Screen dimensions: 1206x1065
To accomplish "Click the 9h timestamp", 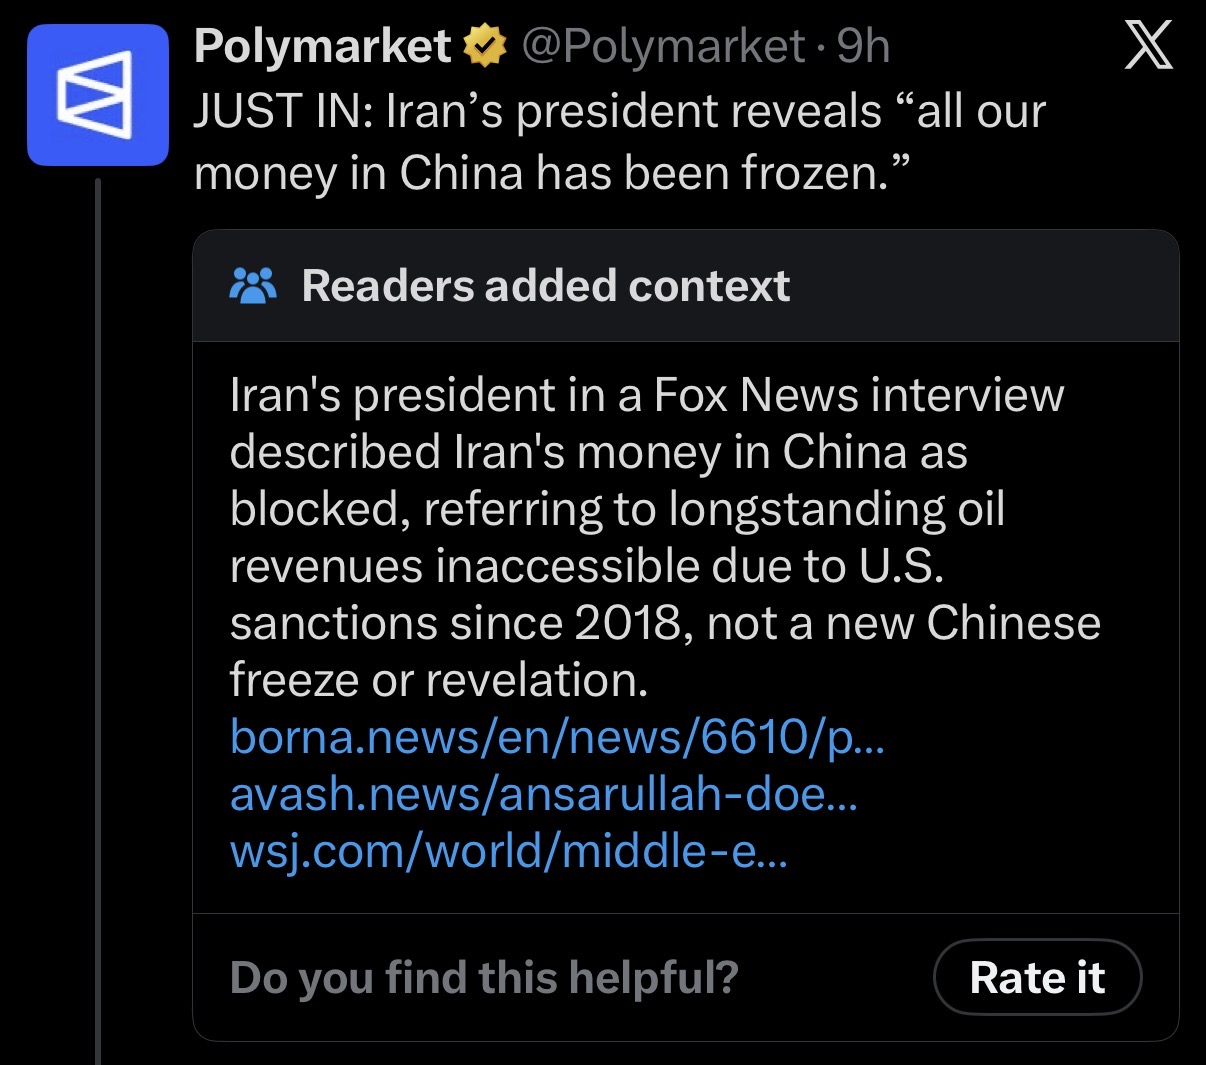I will coord(863,46).
